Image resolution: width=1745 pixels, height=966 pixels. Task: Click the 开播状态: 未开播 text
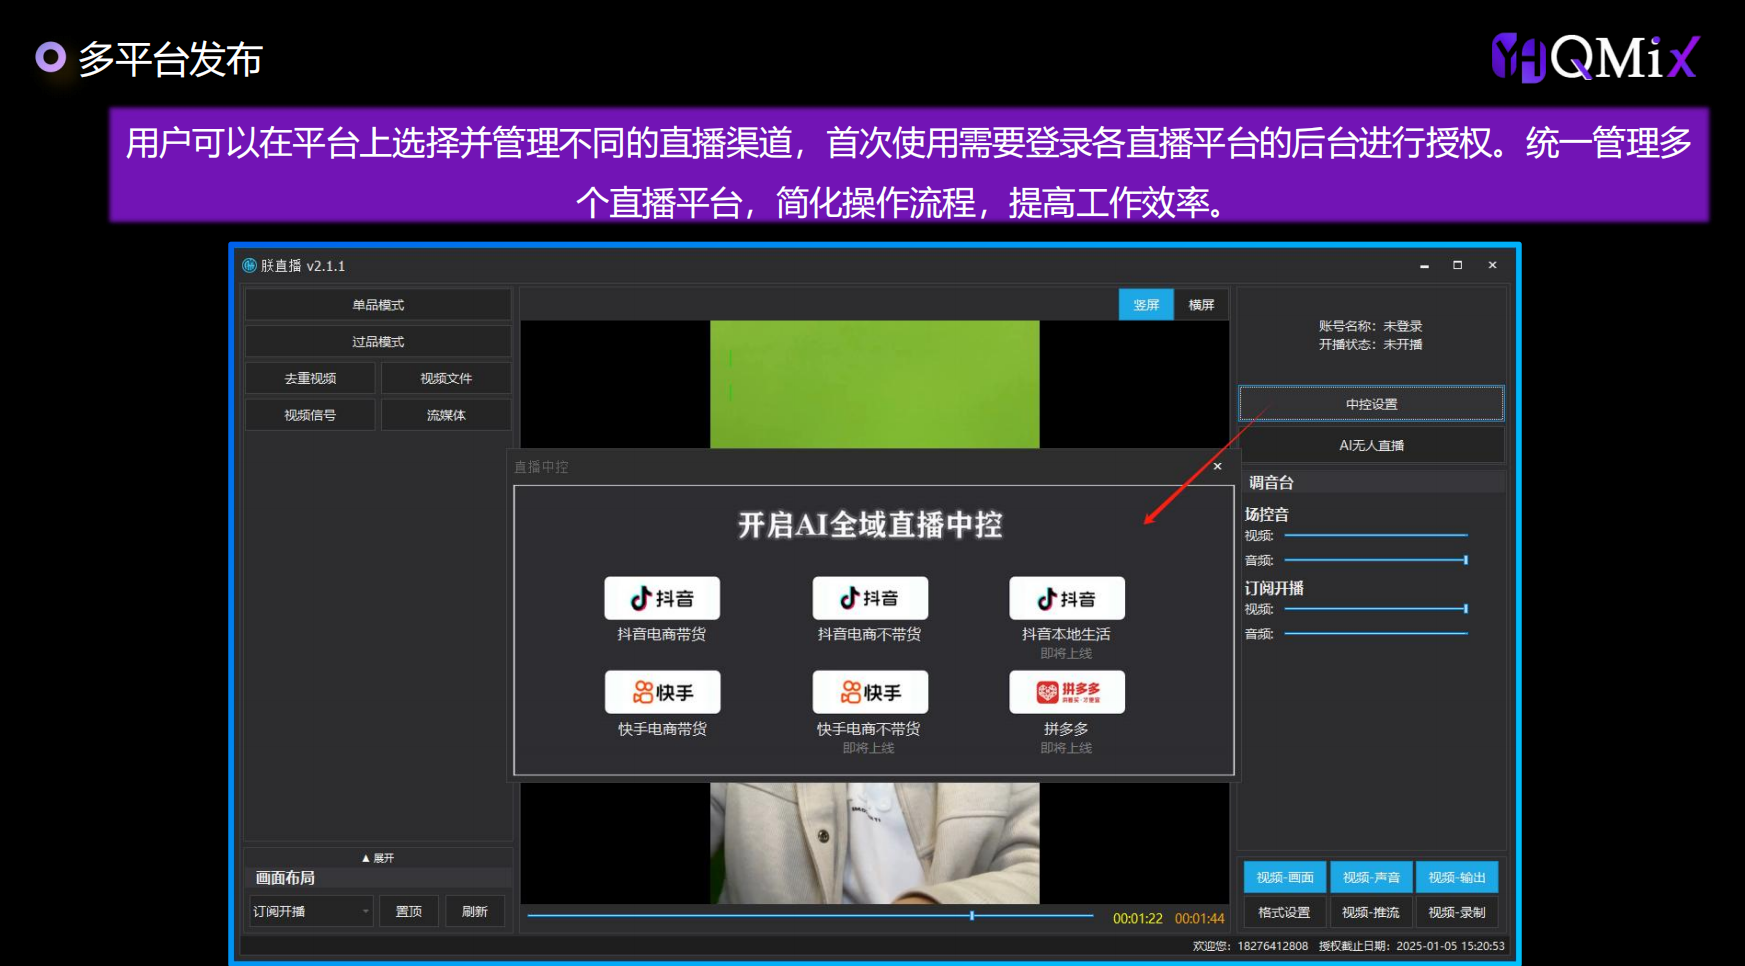click(1370, 344)
